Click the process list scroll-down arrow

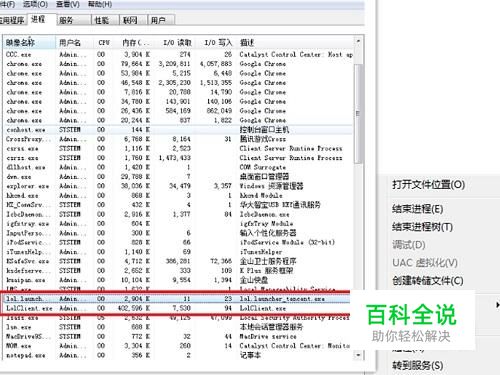point(358,355)
